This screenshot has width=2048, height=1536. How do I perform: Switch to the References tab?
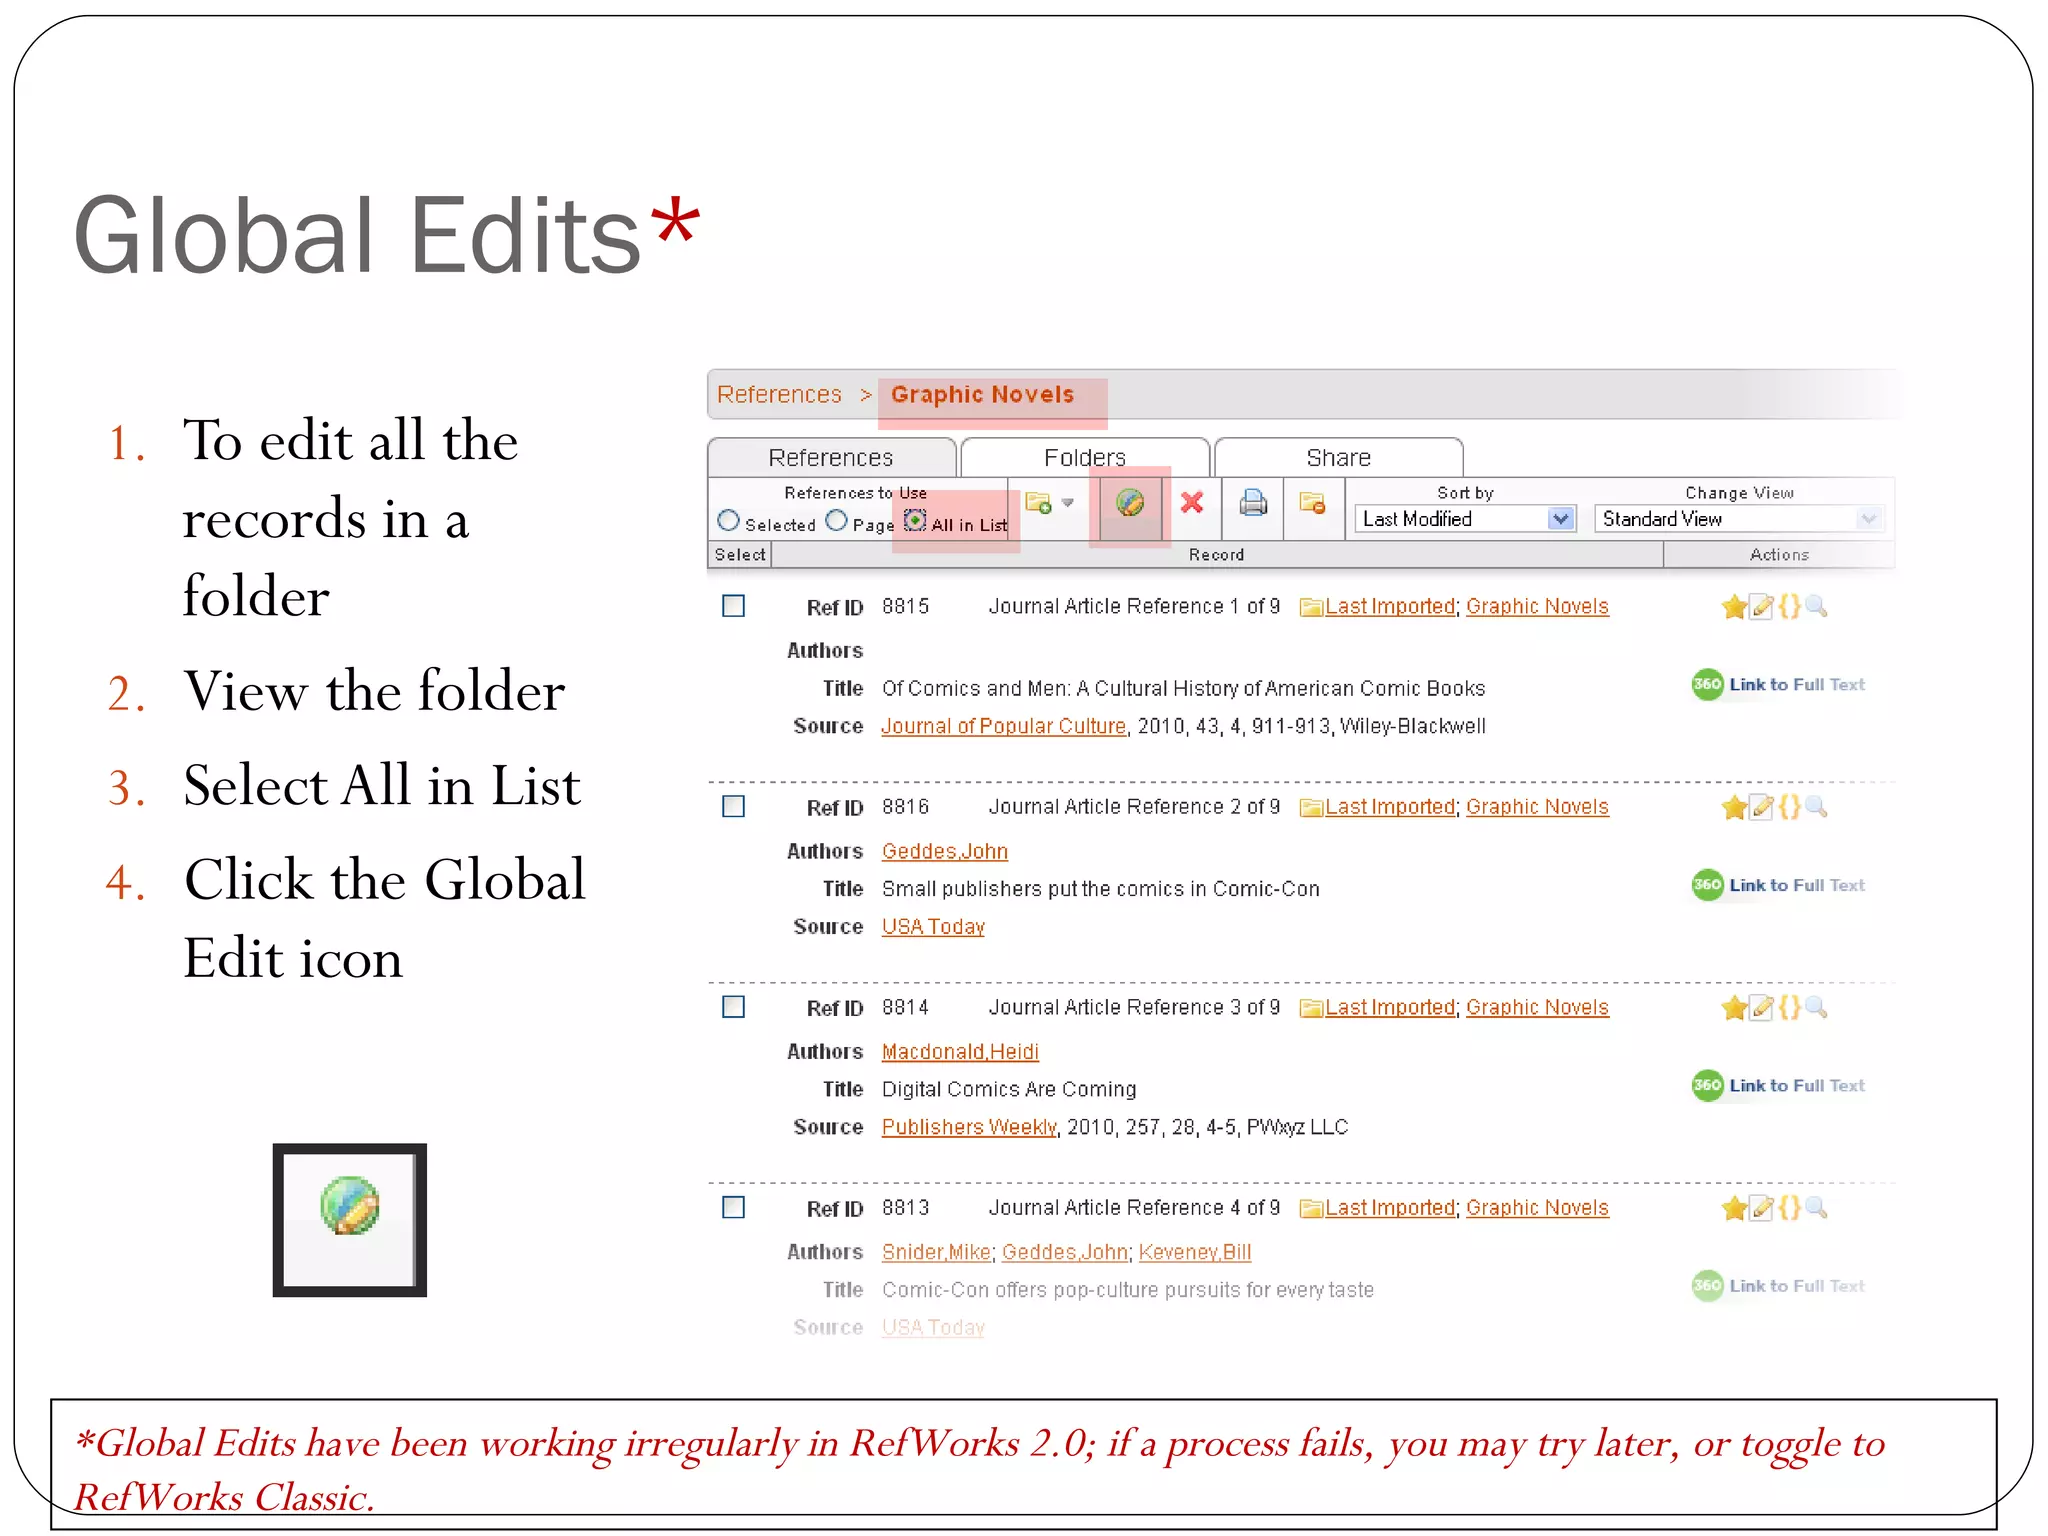click(831, 457)
